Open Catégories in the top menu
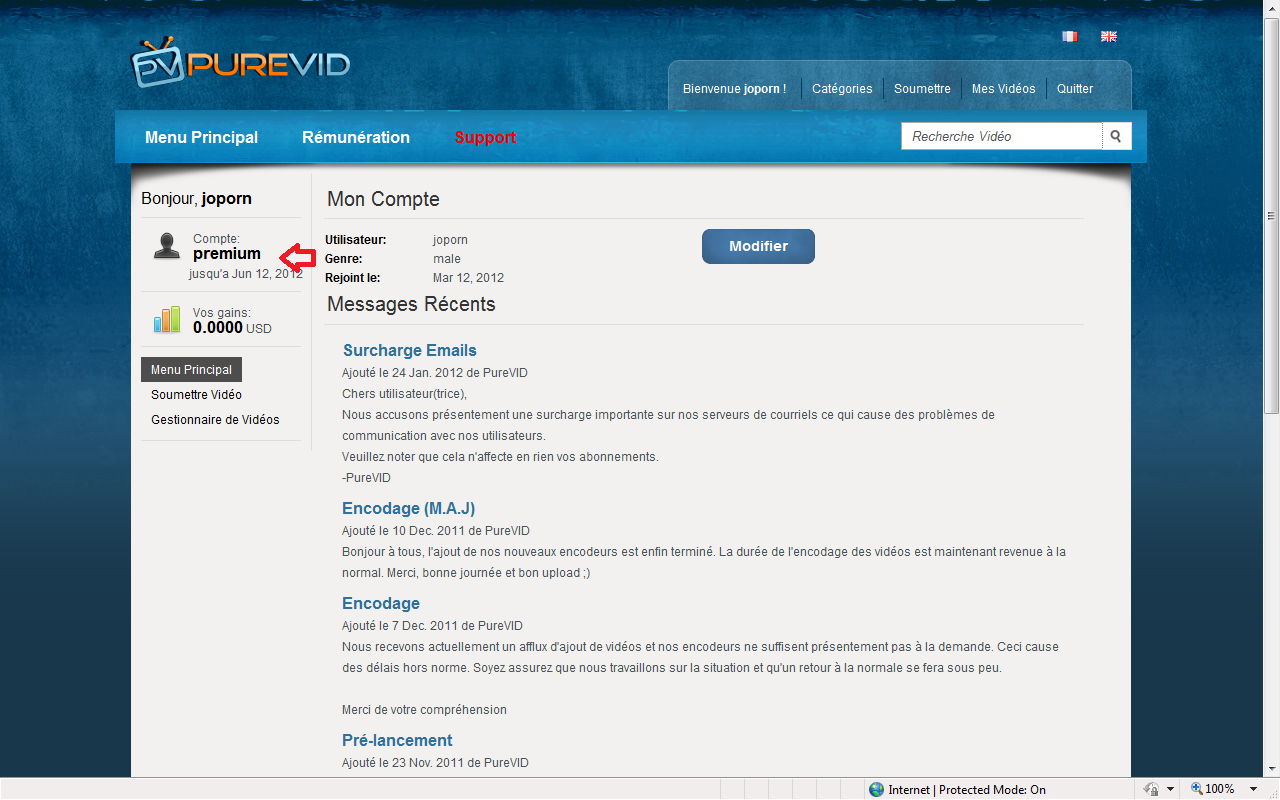This screenshot has width=1280, height=800. click(x=842, y=89)
